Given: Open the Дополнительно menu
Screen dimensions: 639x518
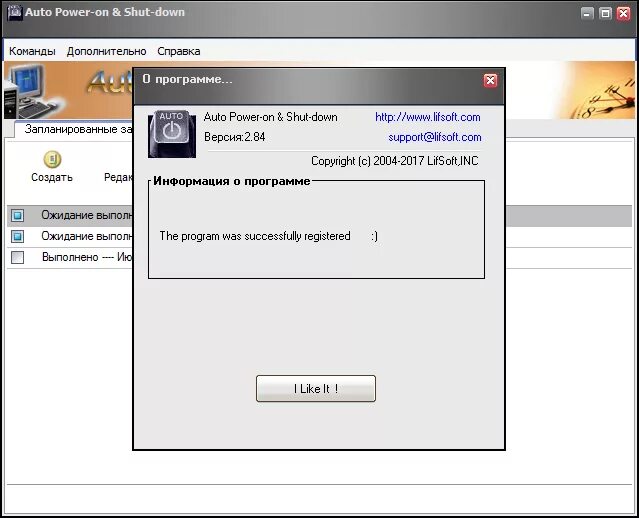Looking at the screenshot, I should point(106,51).
